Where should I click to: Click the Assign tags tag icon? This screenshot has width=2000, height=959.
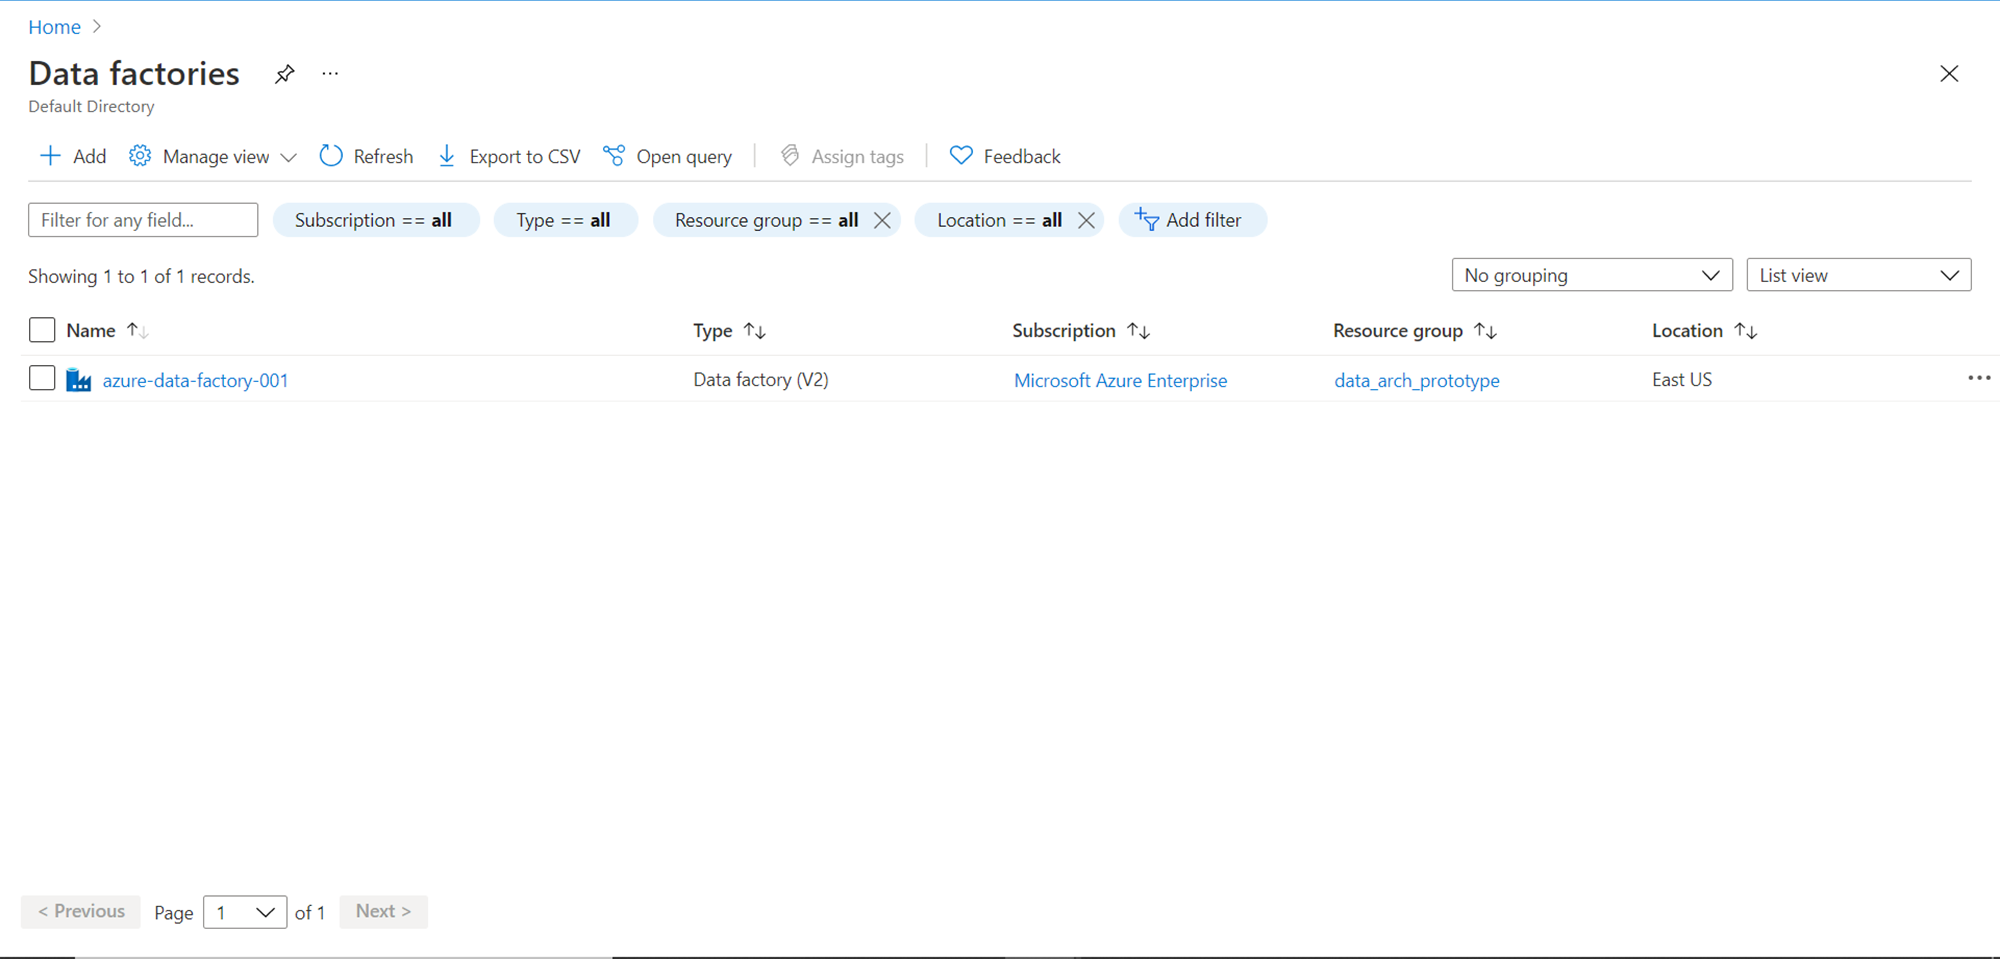(x=790, y=156)
